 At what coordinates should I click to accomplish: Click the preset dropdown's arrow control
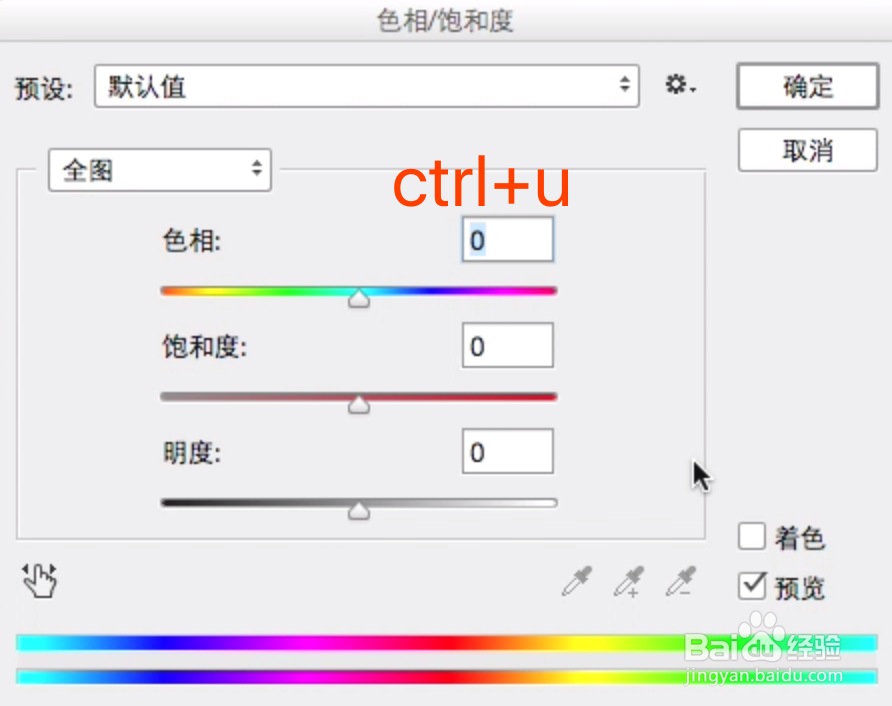click(x=625, y=86)
